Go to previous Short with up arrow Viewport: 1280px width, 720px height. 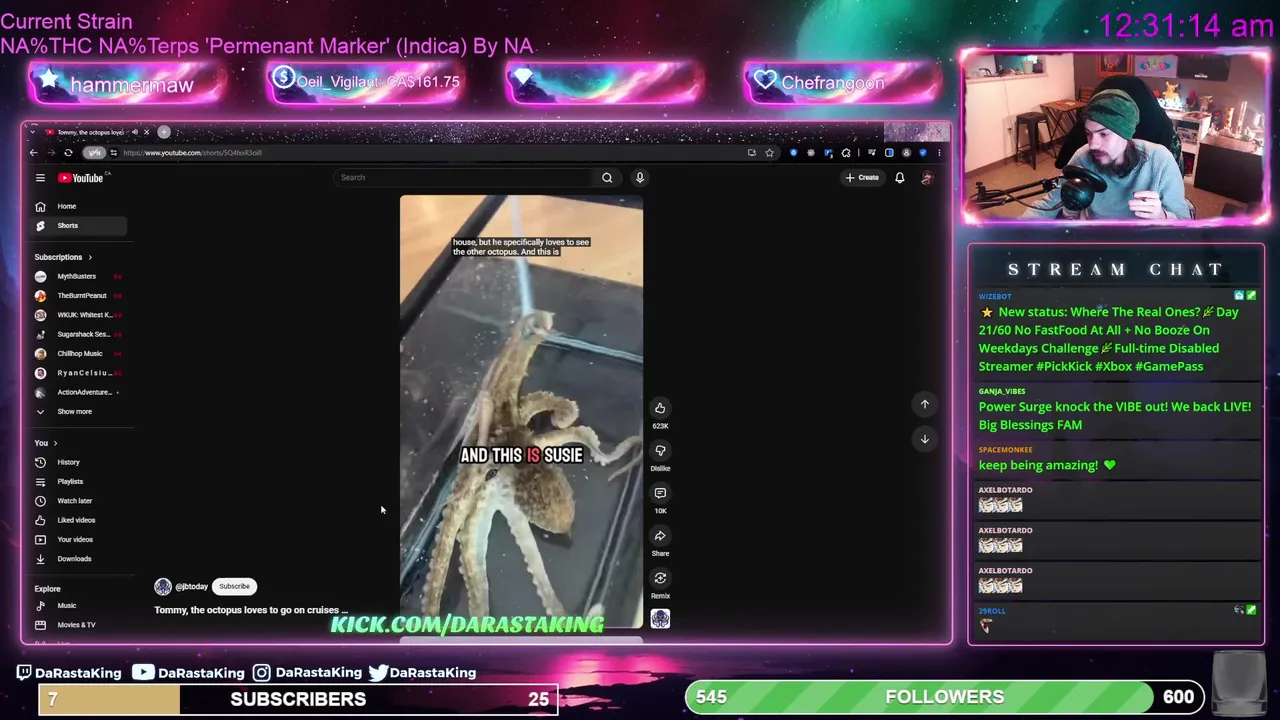925,404
